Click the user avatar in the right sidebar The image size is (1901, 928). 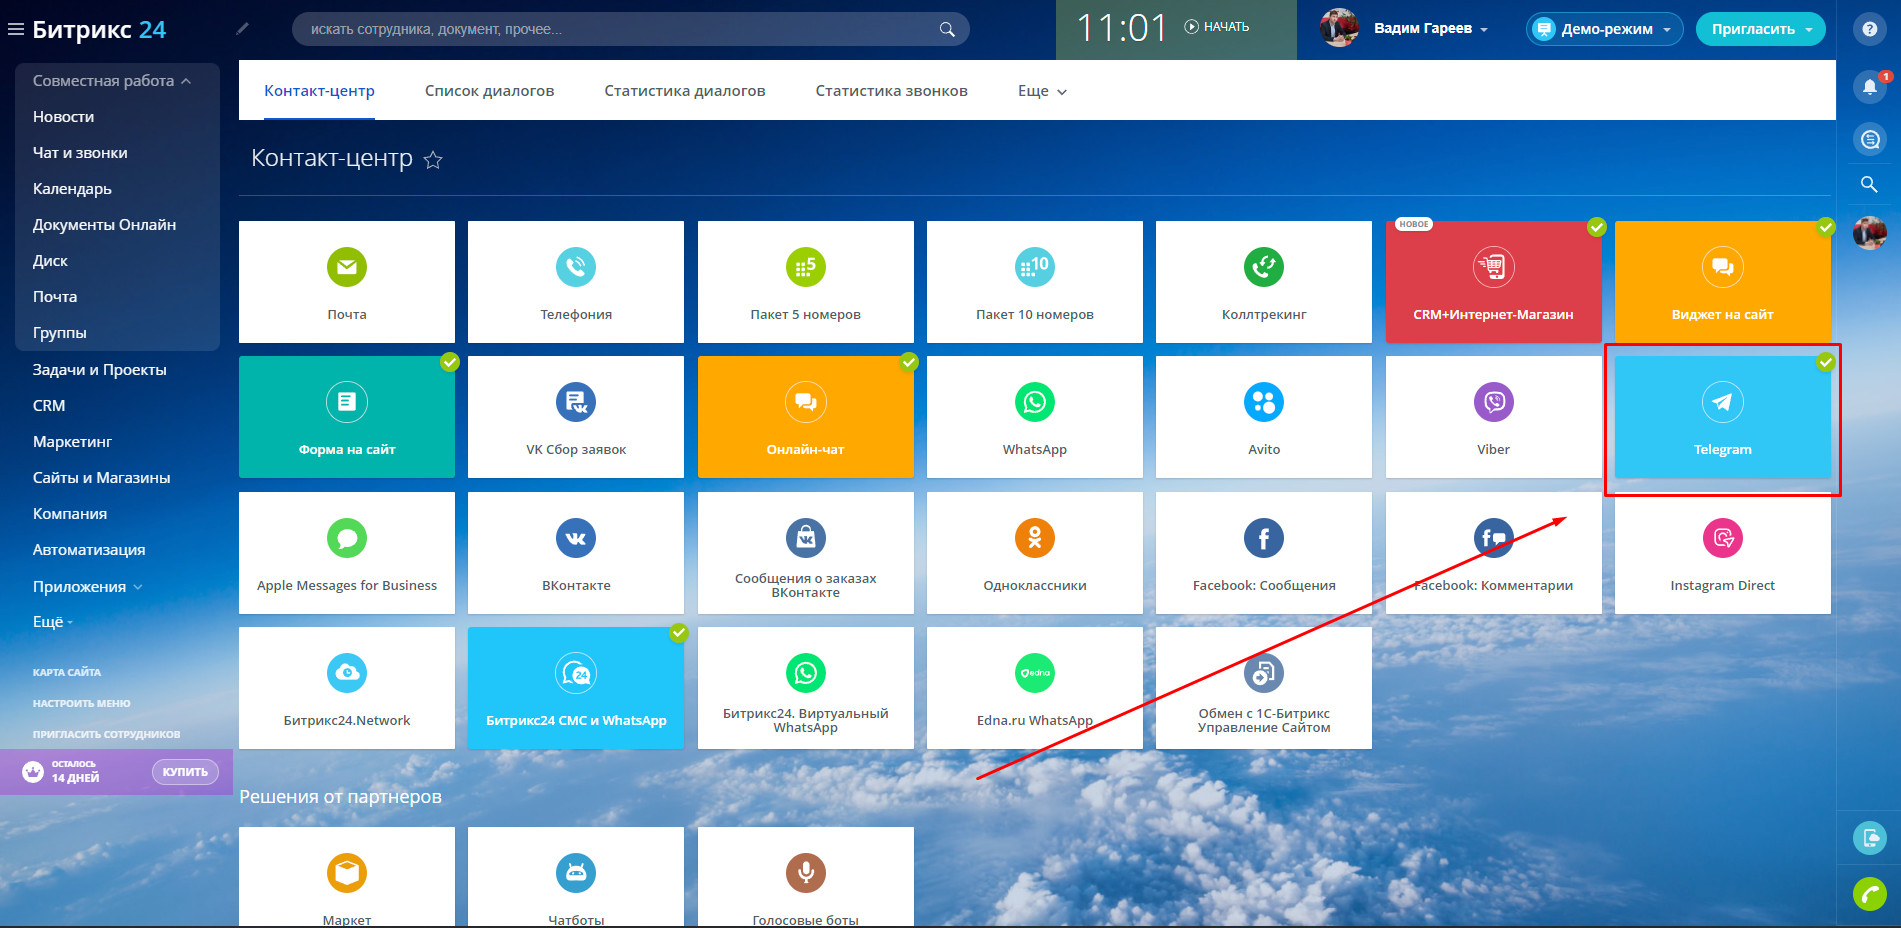1869,233
